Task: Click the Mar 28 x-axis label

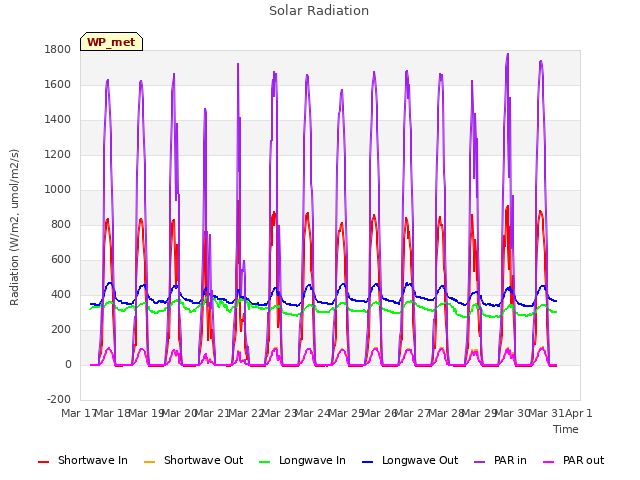Action: tap(446, 413)
